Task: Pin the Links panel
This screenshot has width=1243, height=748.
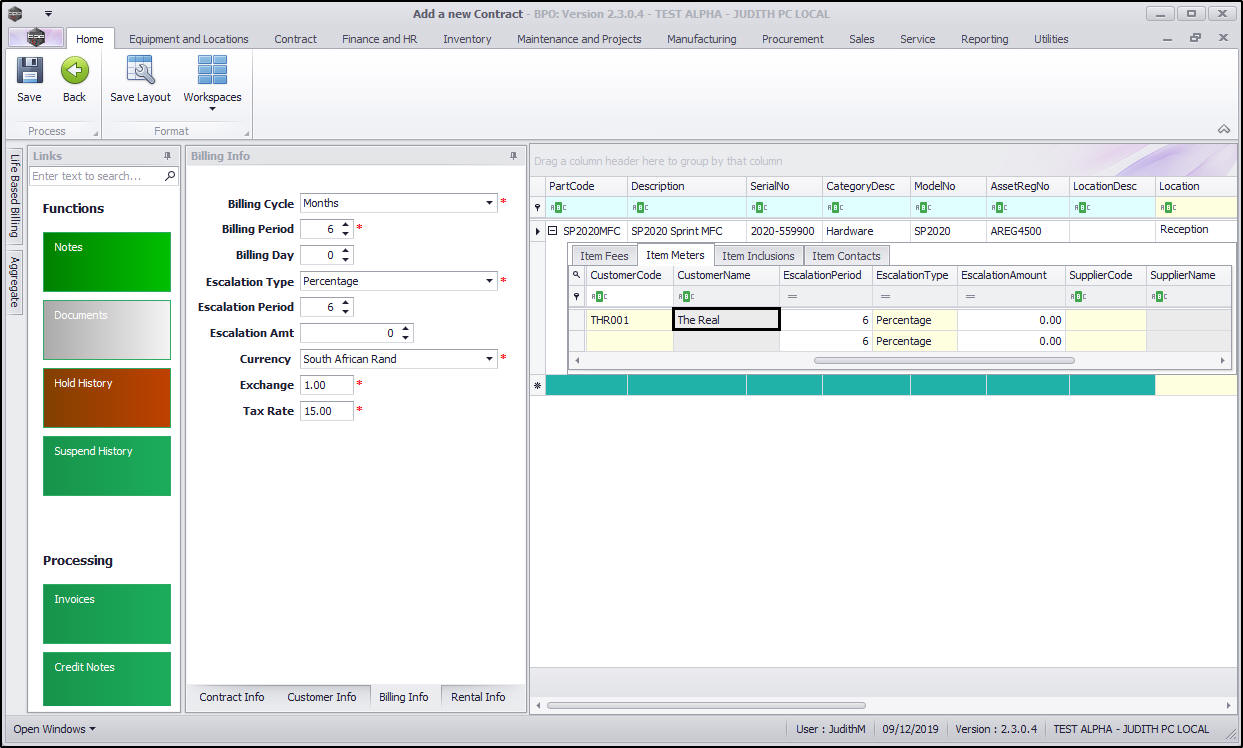Action: [x=168, y=156]
